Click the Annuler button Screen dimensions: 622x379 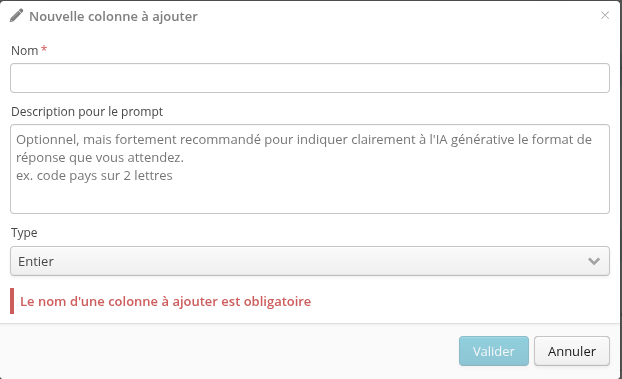tap(572, 351)
